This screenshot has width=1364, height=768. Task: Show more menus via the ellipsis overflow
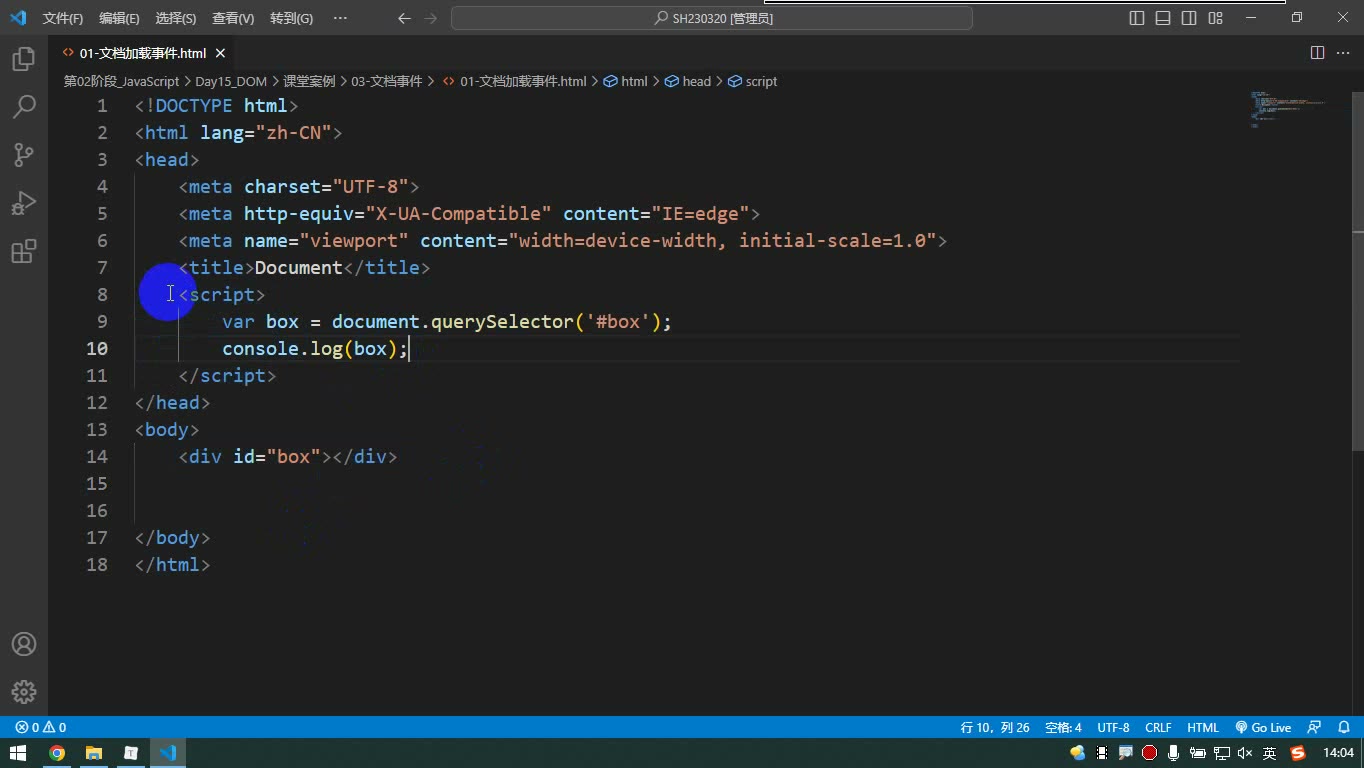tap(340, 18)
